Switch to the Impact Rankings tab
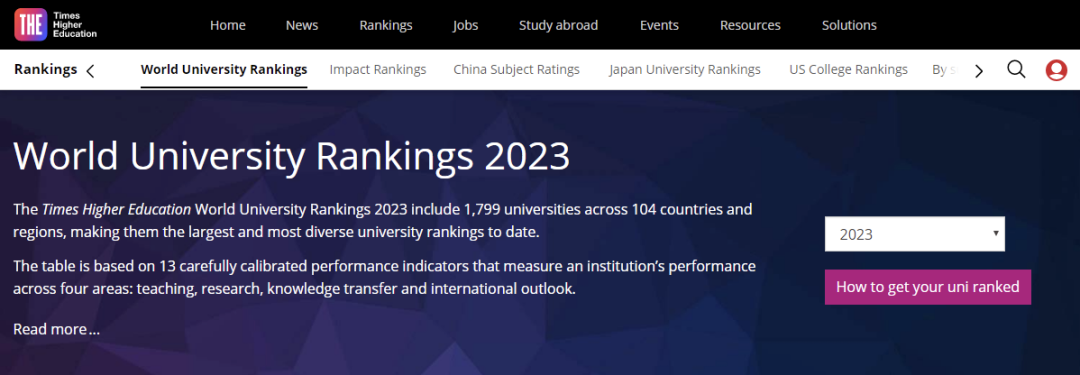1080x375 pixels. coord(378,70)
